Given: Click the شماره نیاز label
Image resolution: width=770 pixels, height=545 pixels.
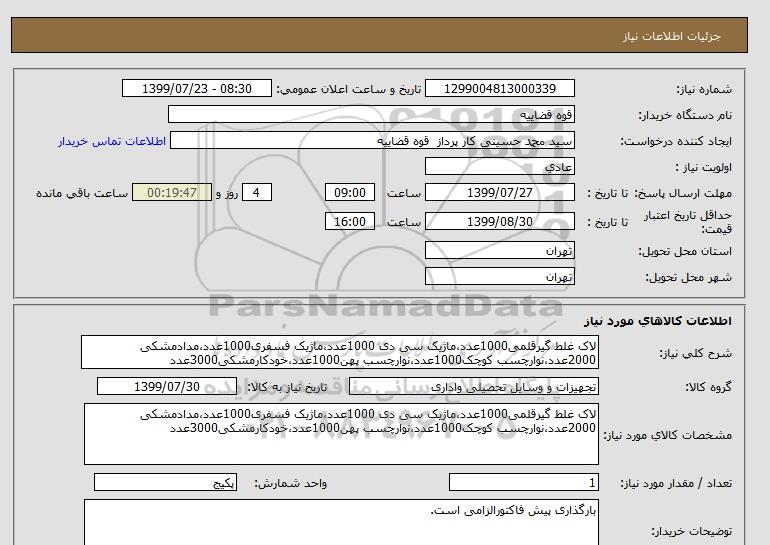Looking at the screenshot, I should [704, 89].
